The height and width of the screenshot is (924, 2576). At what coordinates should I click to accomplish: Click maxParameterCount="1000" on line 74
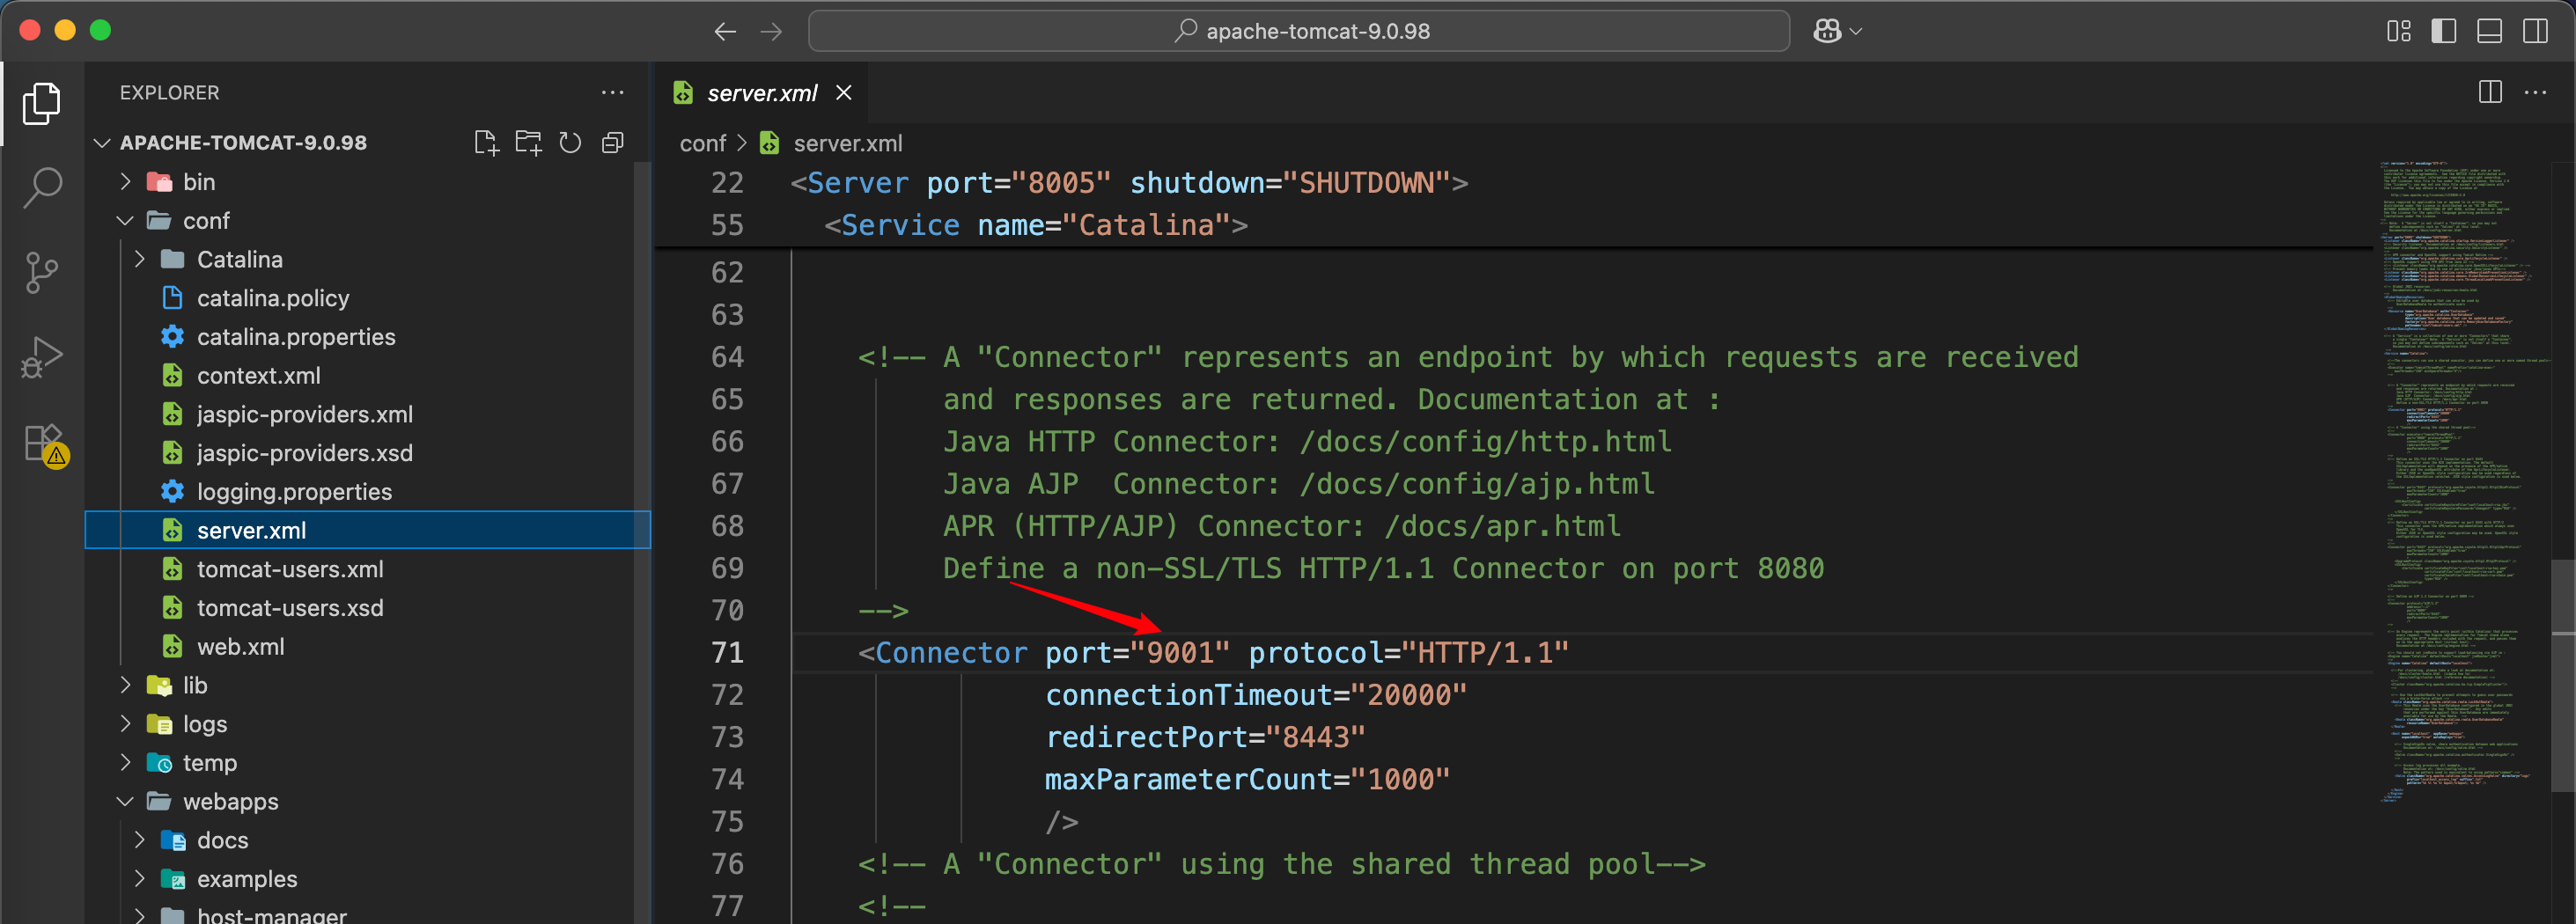pos(1247,780)
